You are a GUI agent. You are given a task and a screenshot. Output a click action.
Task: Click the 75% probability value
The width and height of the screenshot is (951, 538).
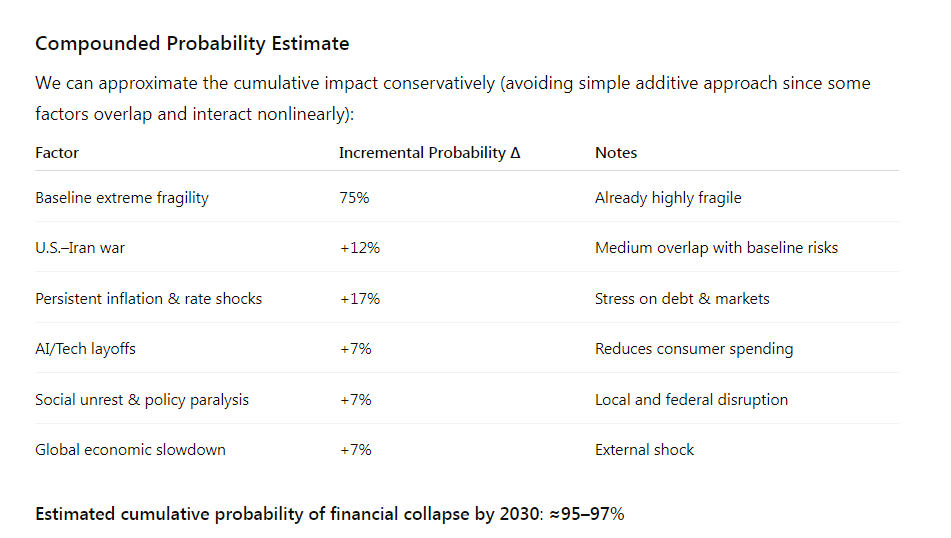pos(354,198)
